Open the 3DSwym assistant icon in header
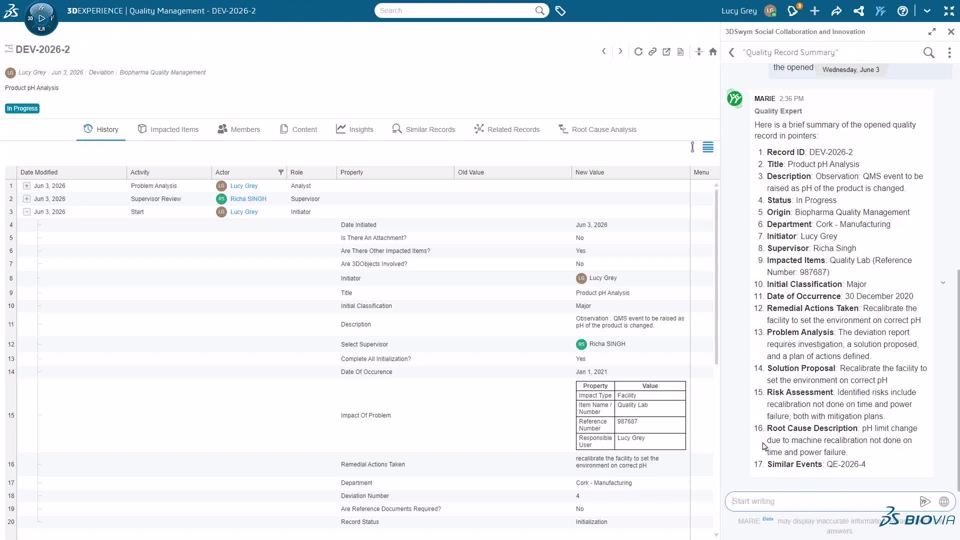This screenshot has width=960, height=540. pos(880,10)
